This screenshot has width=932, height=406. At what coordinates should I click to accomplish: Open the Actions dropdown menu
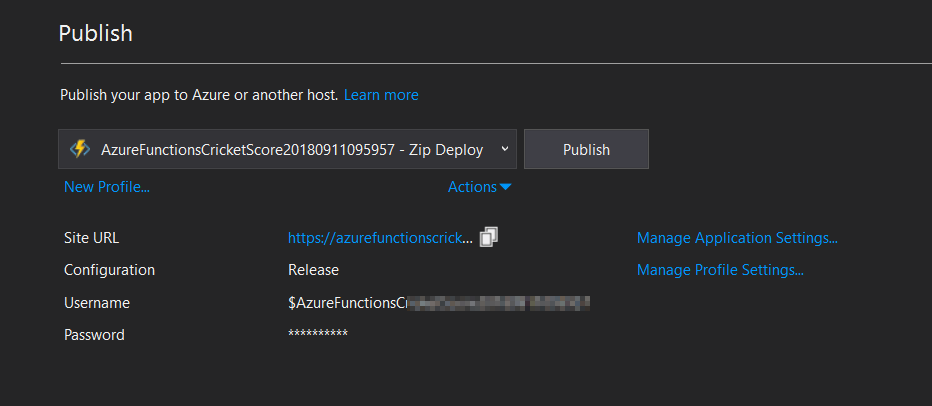pos(472,187)
